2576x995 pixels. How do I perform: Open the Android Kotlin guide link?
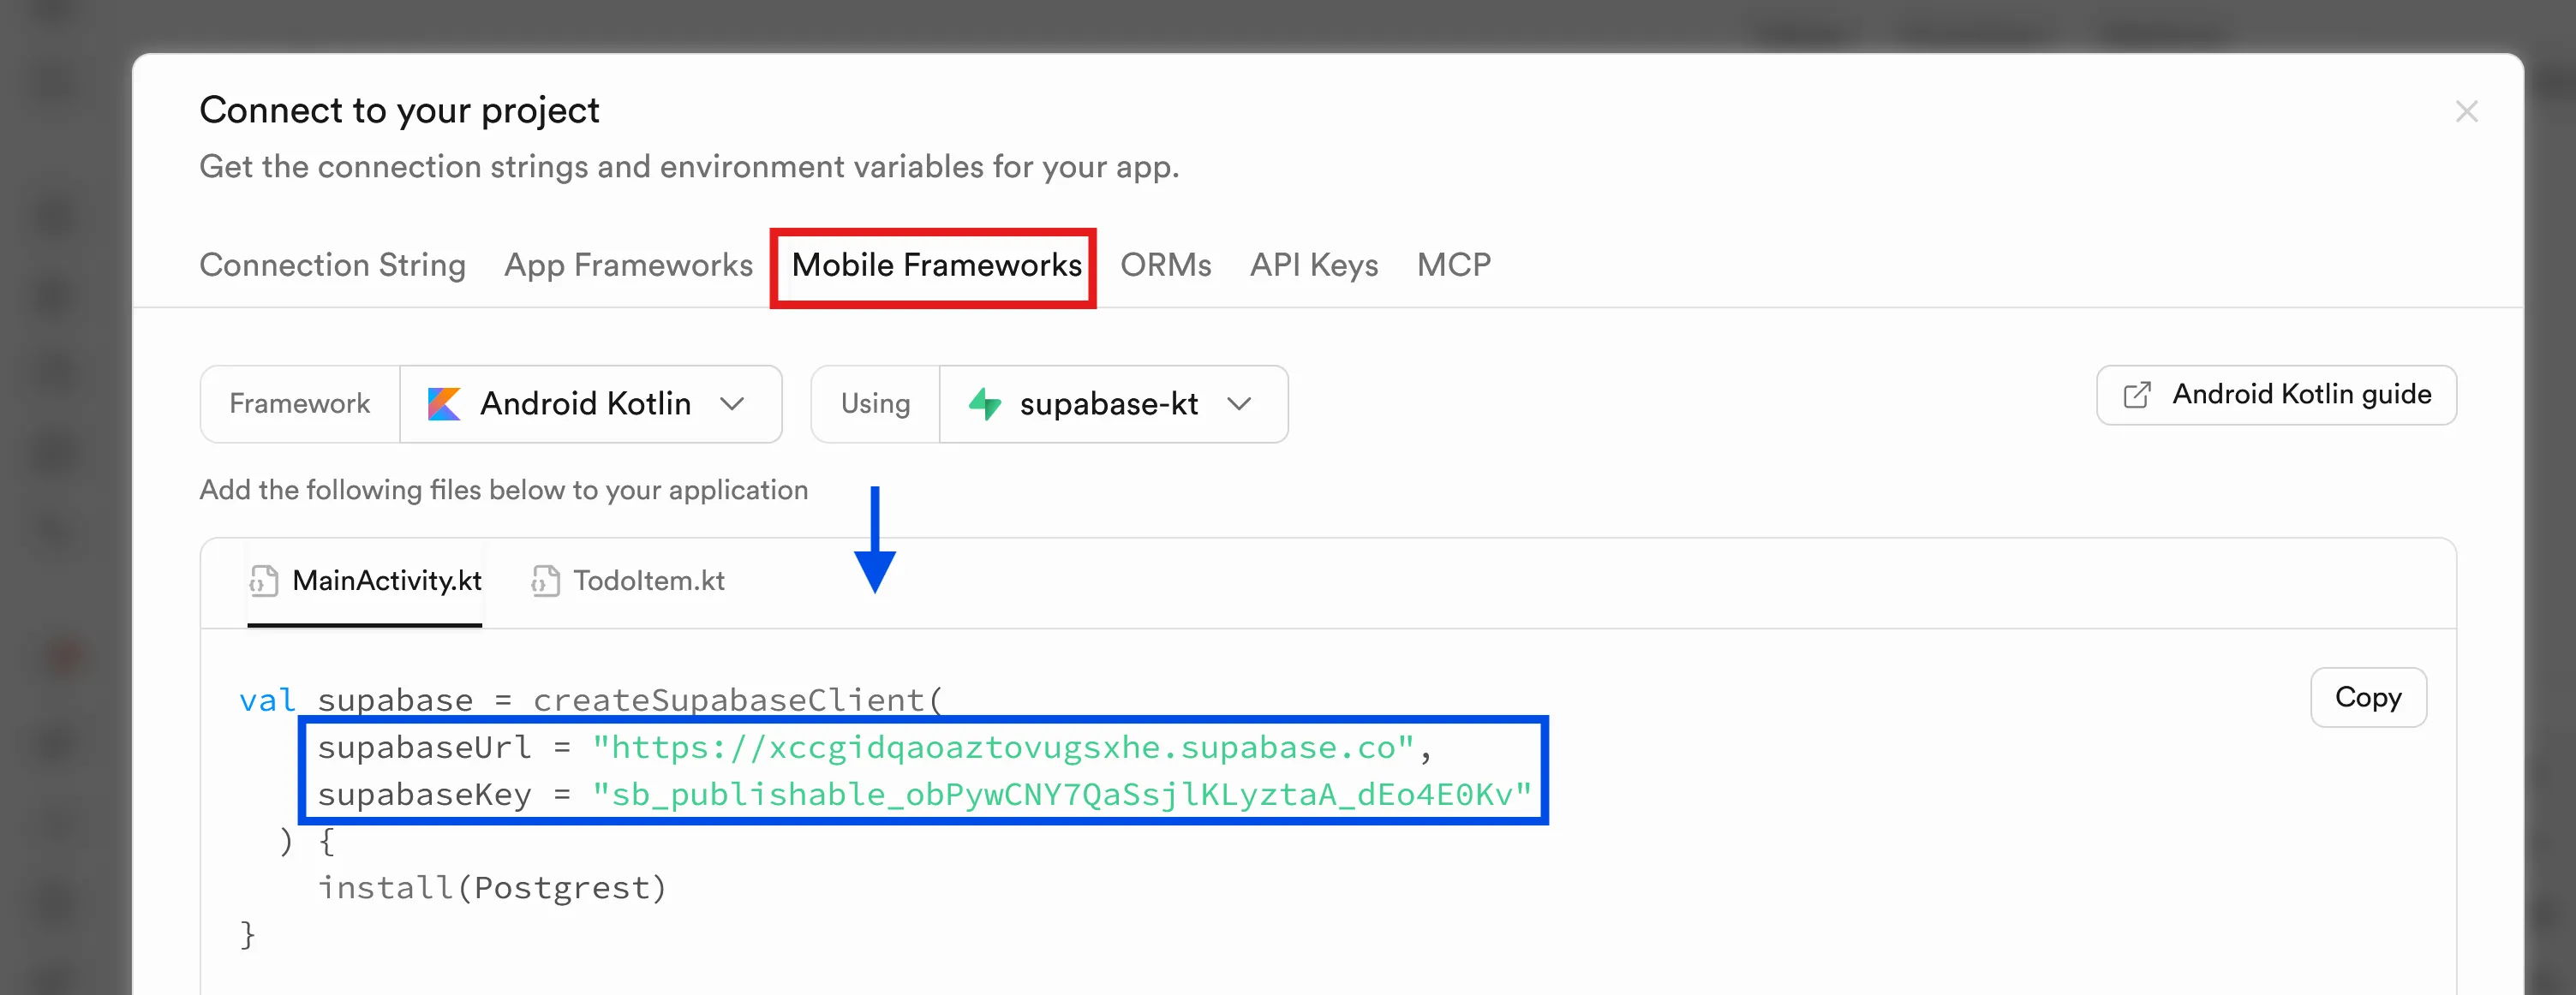pos(2276,395)
